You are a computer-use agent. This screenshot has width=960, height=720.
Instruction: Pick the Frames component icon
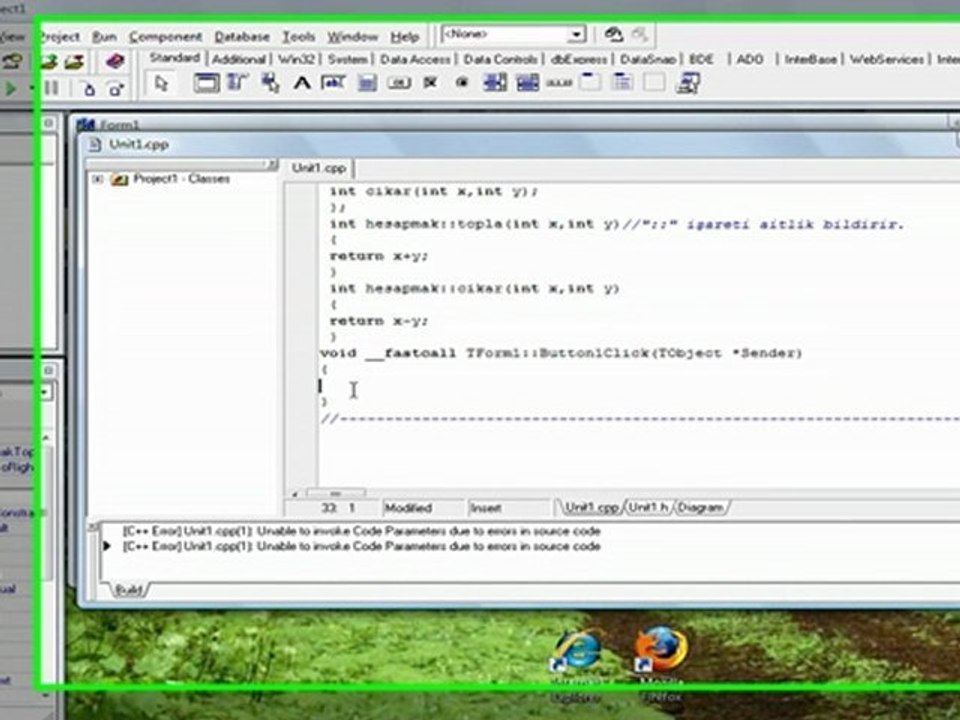[x=206, y=83]
